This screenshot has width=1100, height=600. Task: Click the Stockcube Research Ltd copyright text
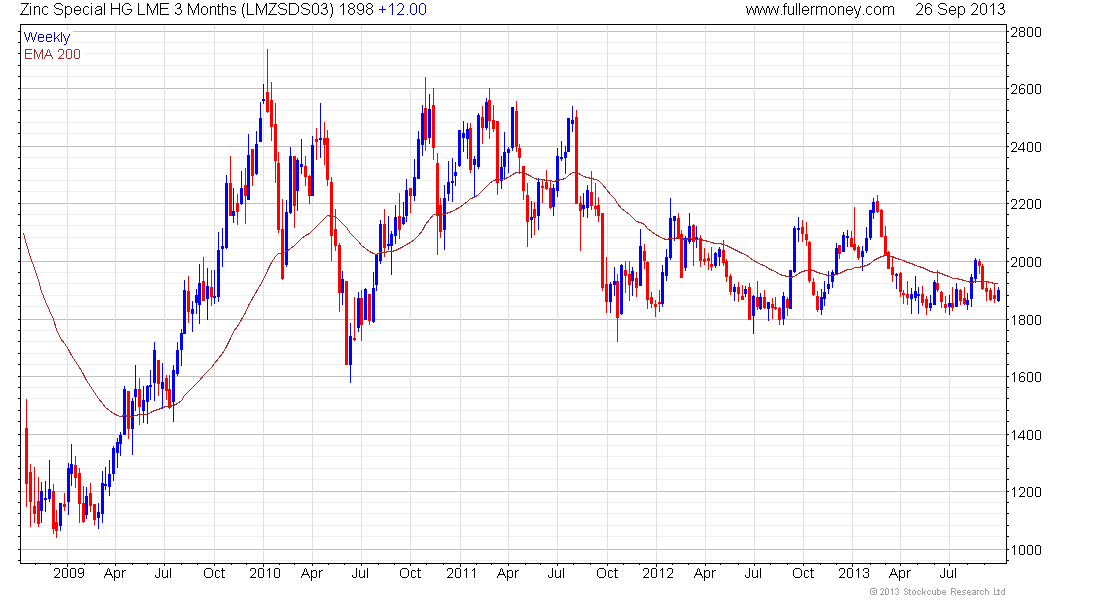point(937,592)
